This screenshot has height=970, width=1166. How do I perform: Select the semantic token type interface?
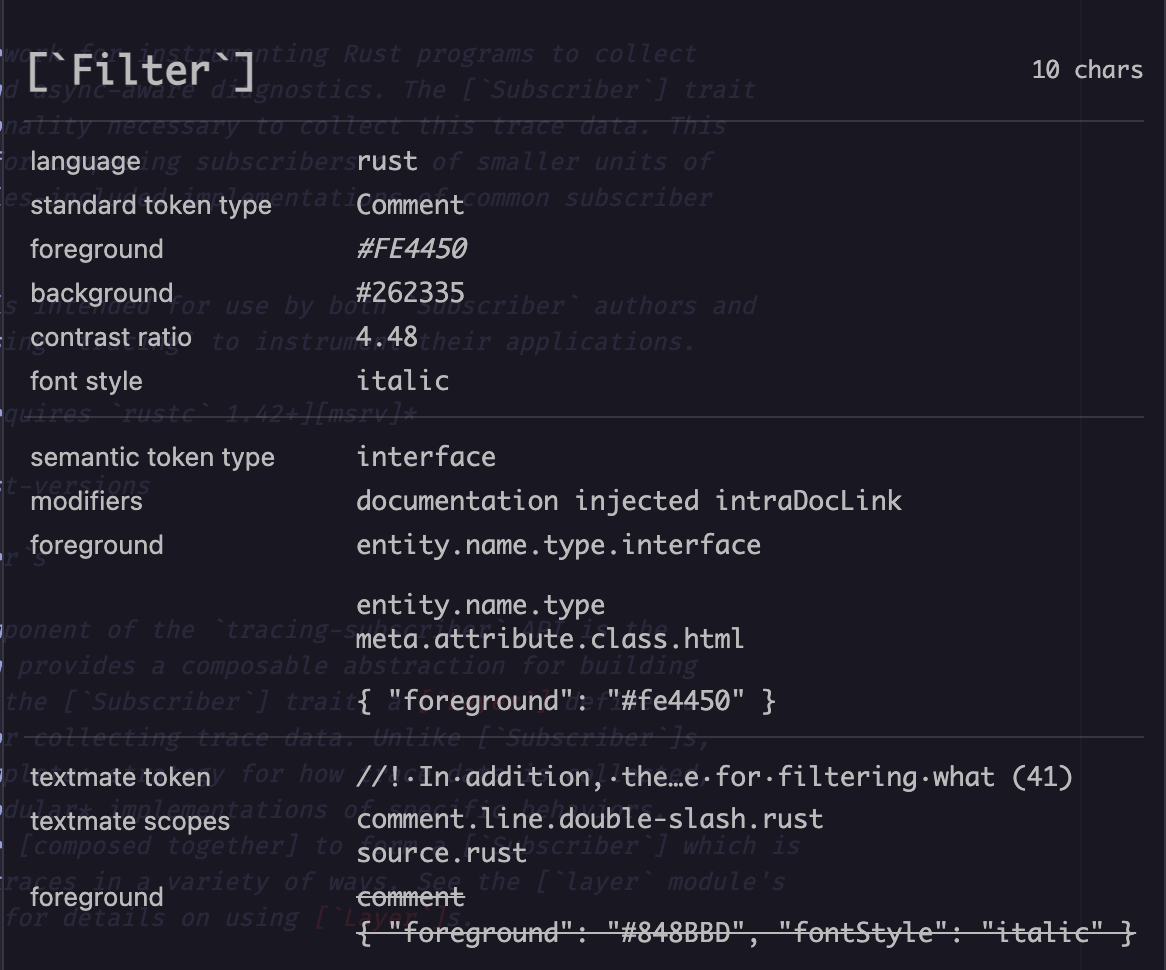426,457
